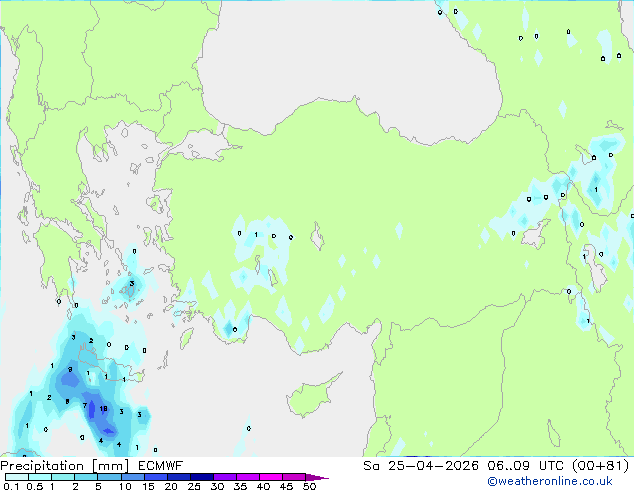Click the legend label '45'
The image size is (634, 490).
(x=286, y=486)
